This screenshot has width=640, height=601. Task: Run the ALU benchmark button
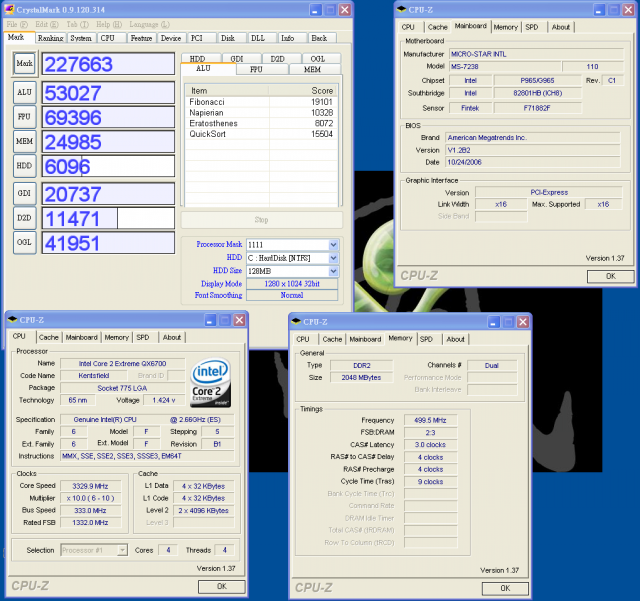pos(24,92)
